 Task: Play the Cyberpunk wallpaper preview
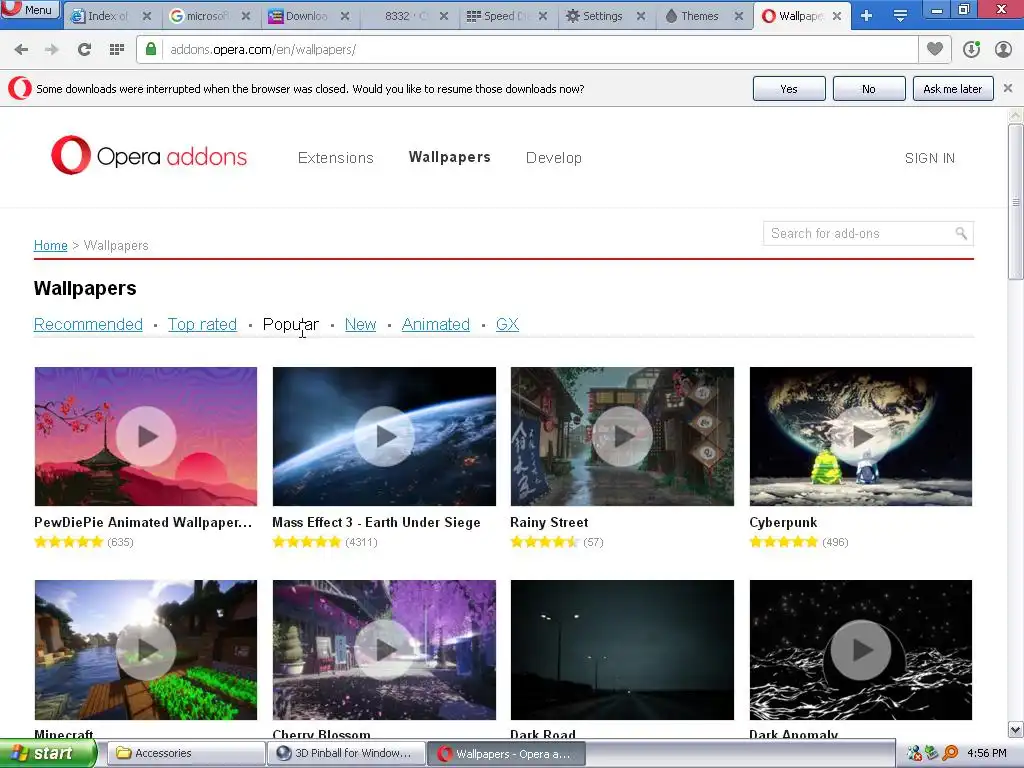tap(861, 436)
